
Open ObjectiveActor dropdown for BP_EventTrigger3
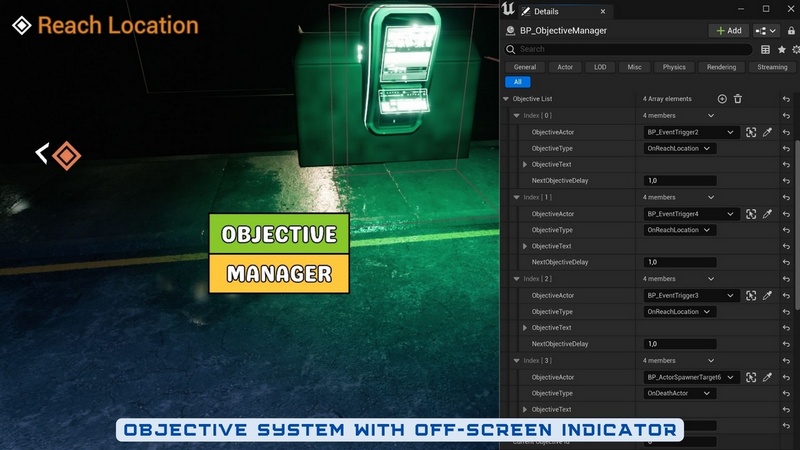click(x=691, y=295)
